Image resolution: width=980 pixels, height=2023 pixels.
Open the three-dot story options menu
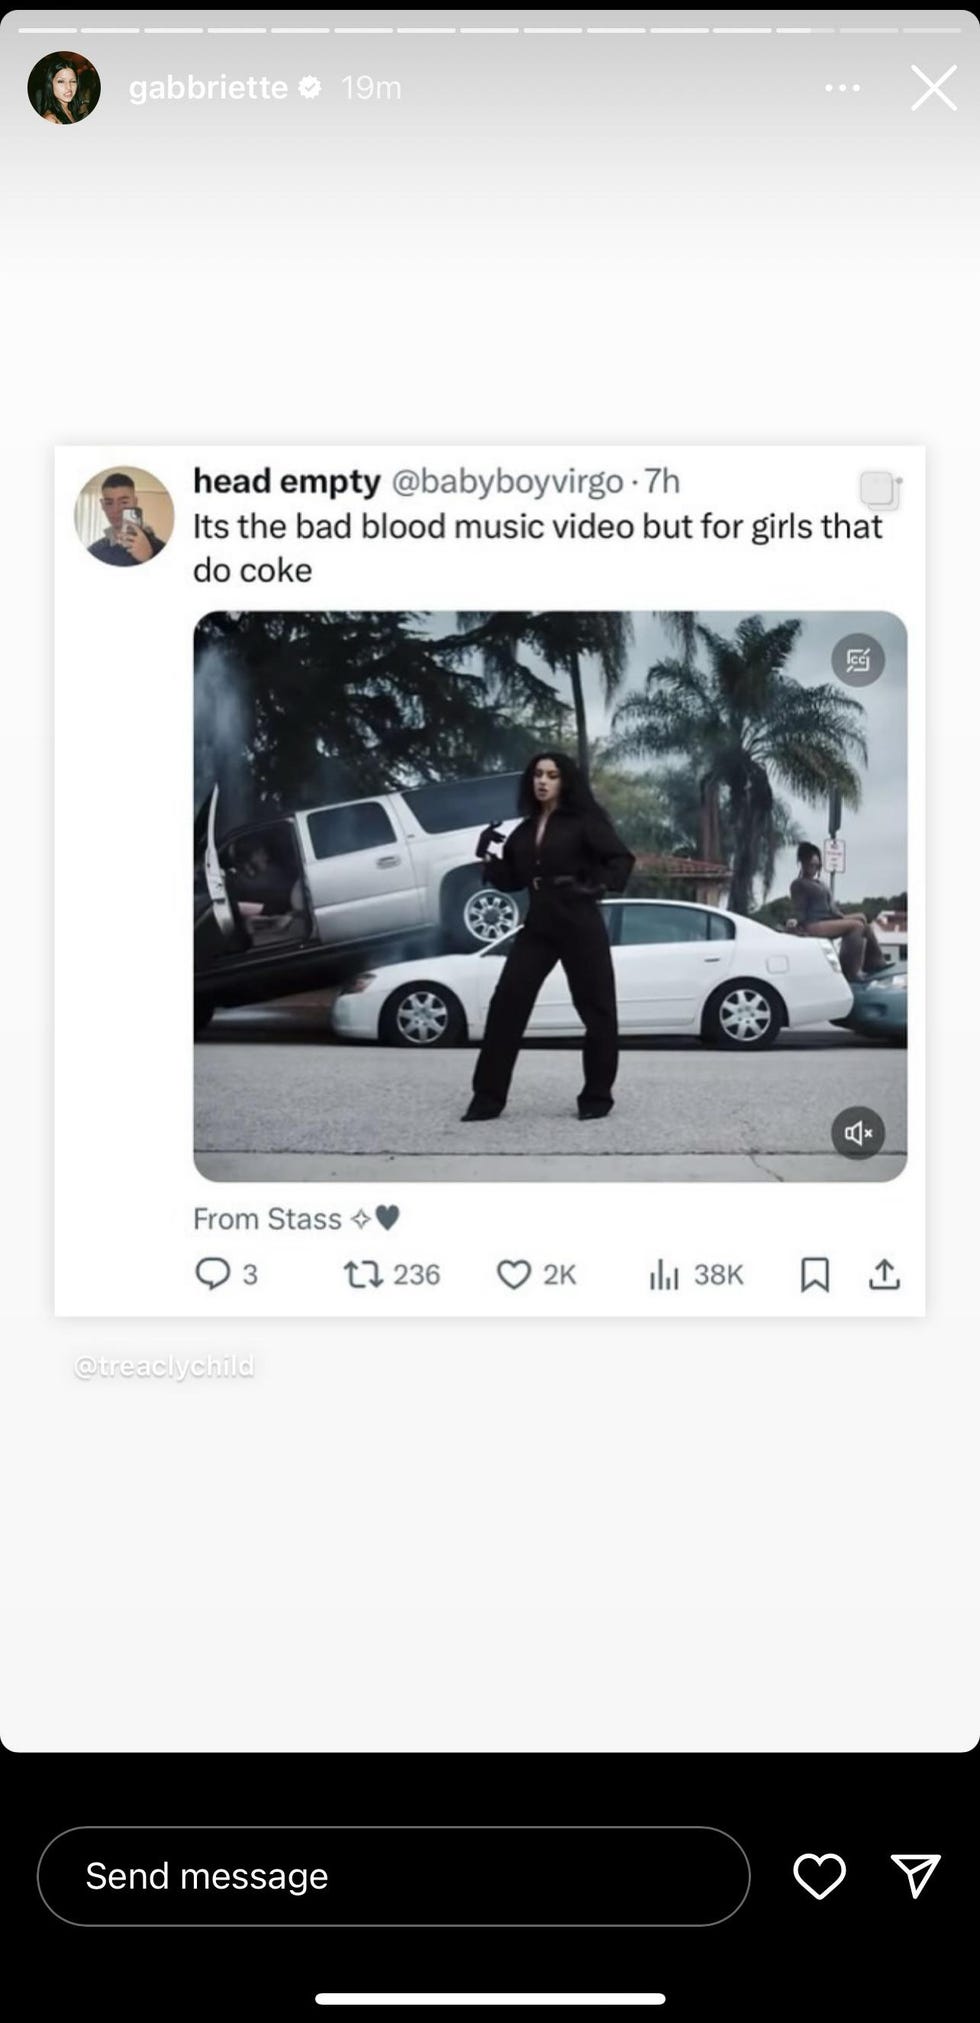point(842,88)
